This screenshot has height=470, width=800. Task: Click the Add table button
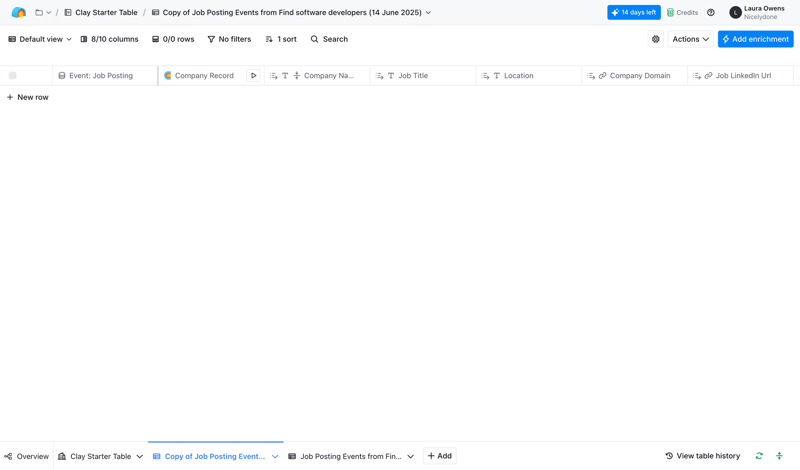[439, 456]
